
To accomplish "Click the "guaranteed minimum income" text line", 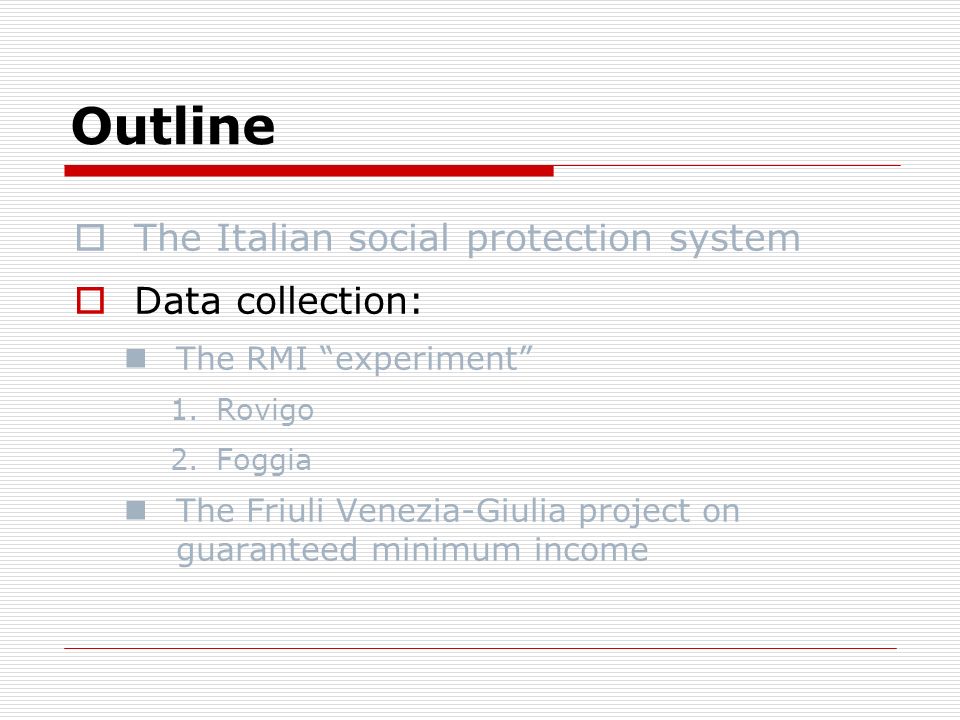I will tap(412, 550).
